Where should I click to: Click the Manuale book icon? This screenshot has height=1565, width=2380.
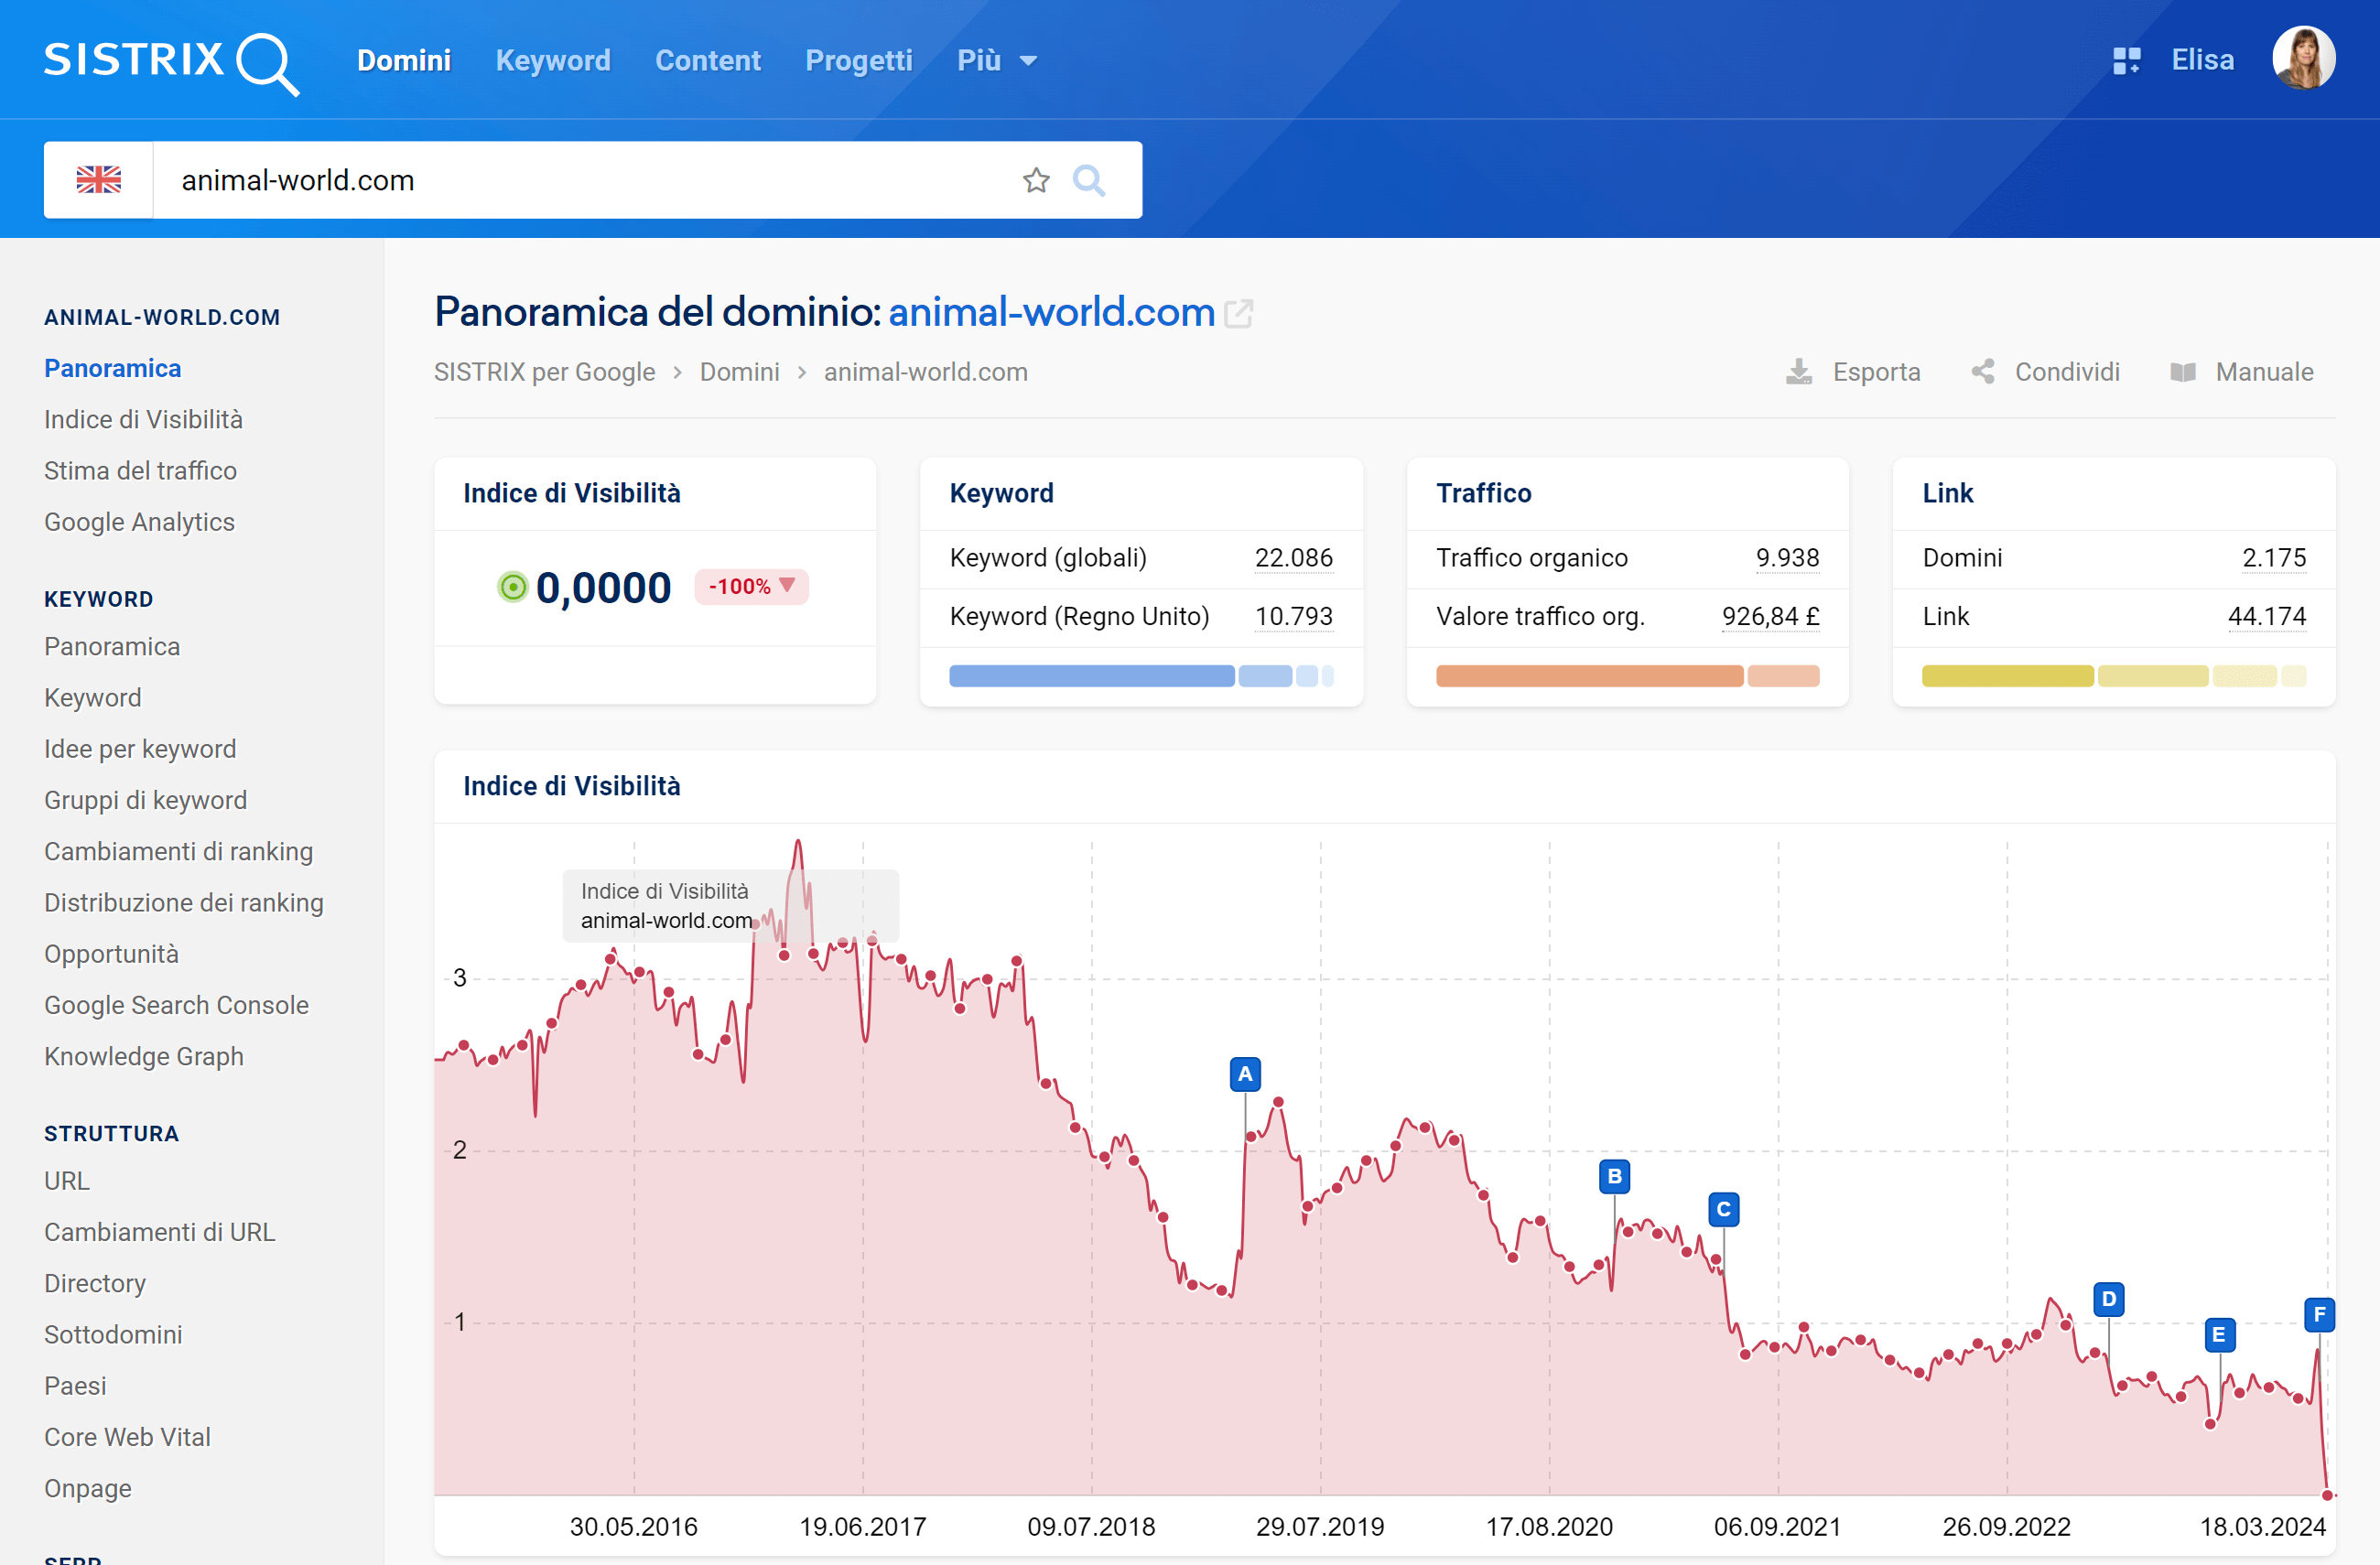[2183, 372]
